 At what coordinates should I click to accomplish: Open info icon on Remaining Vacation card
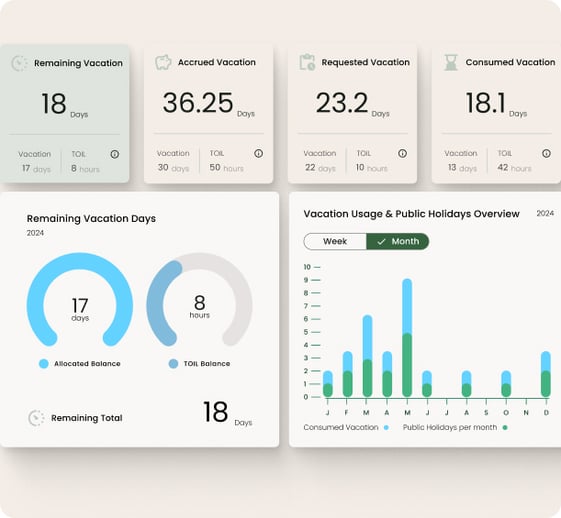click(114, 154)
